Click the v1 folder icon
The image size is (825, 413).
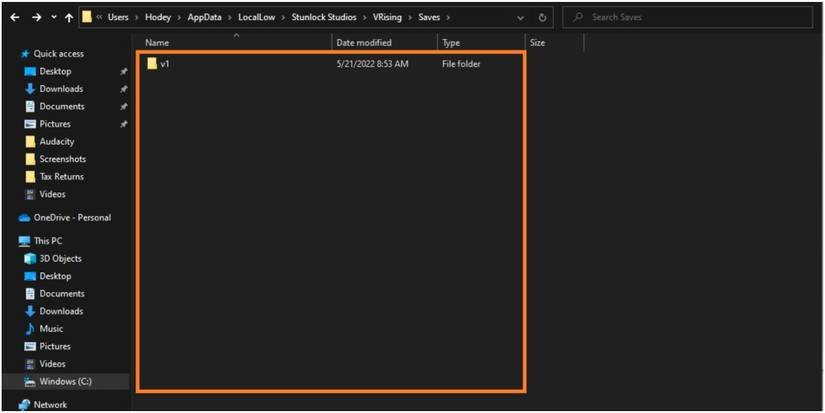[x=152, y=64]
